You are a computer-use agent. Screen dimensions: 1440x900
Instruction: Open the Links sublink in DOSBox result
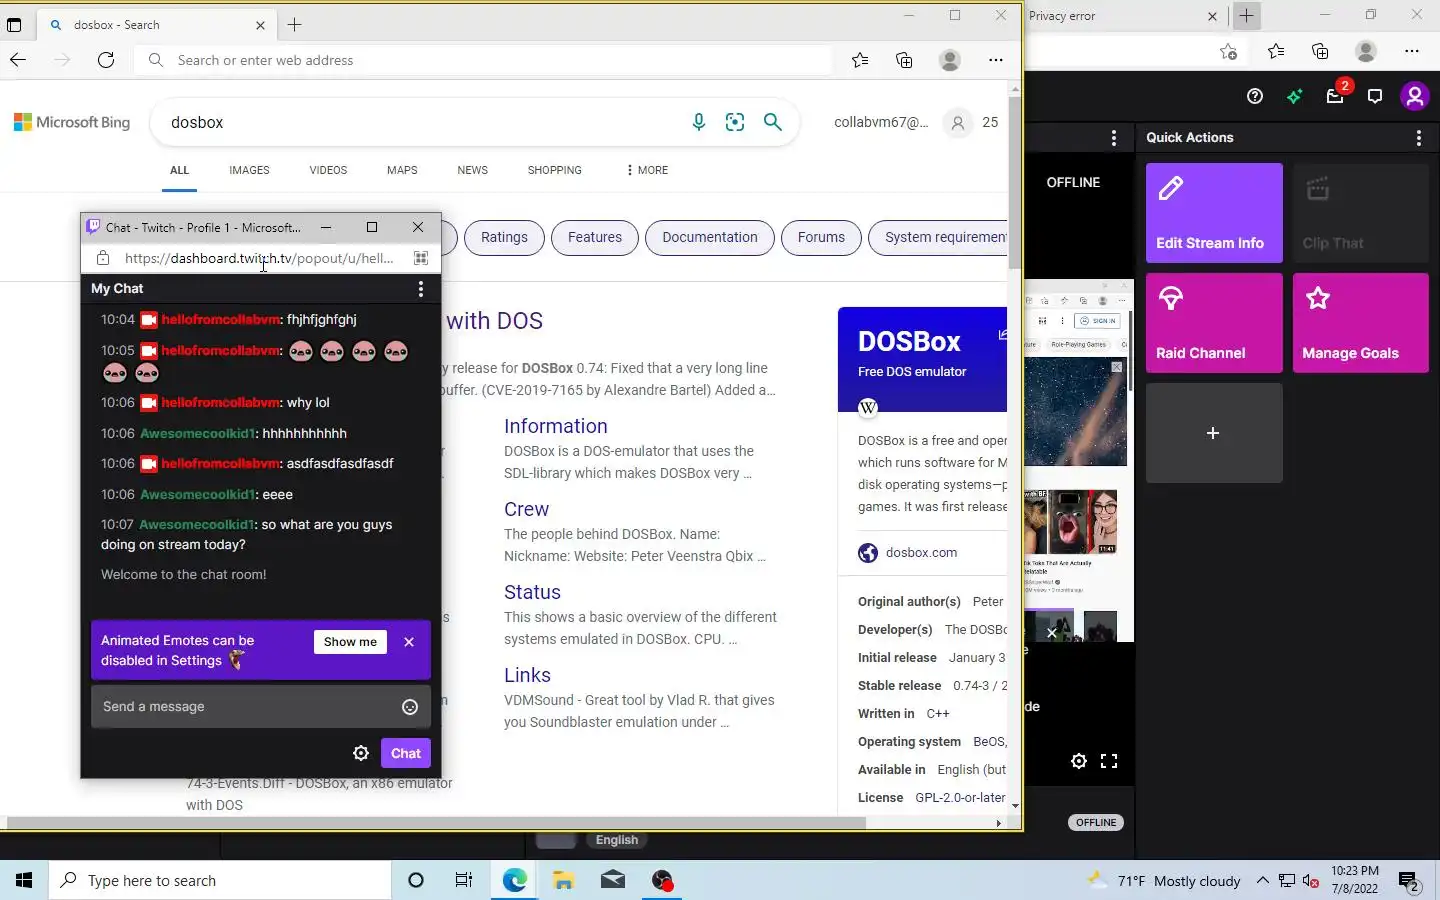(527, 675)
